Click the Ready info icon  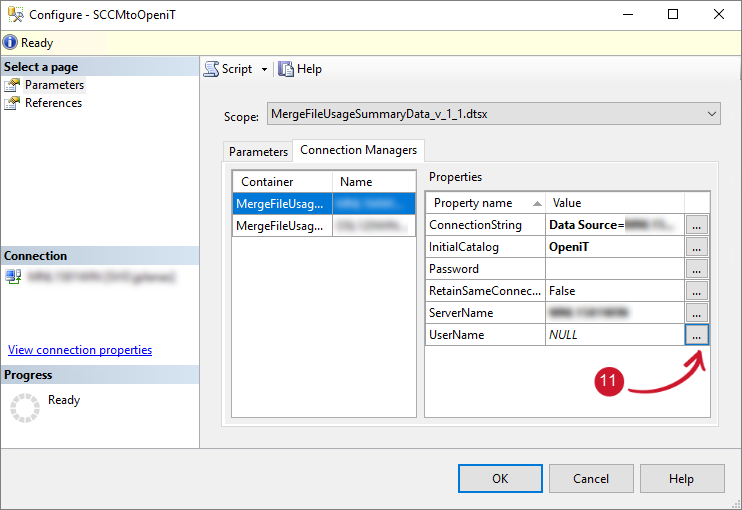(x=10, y=43)
